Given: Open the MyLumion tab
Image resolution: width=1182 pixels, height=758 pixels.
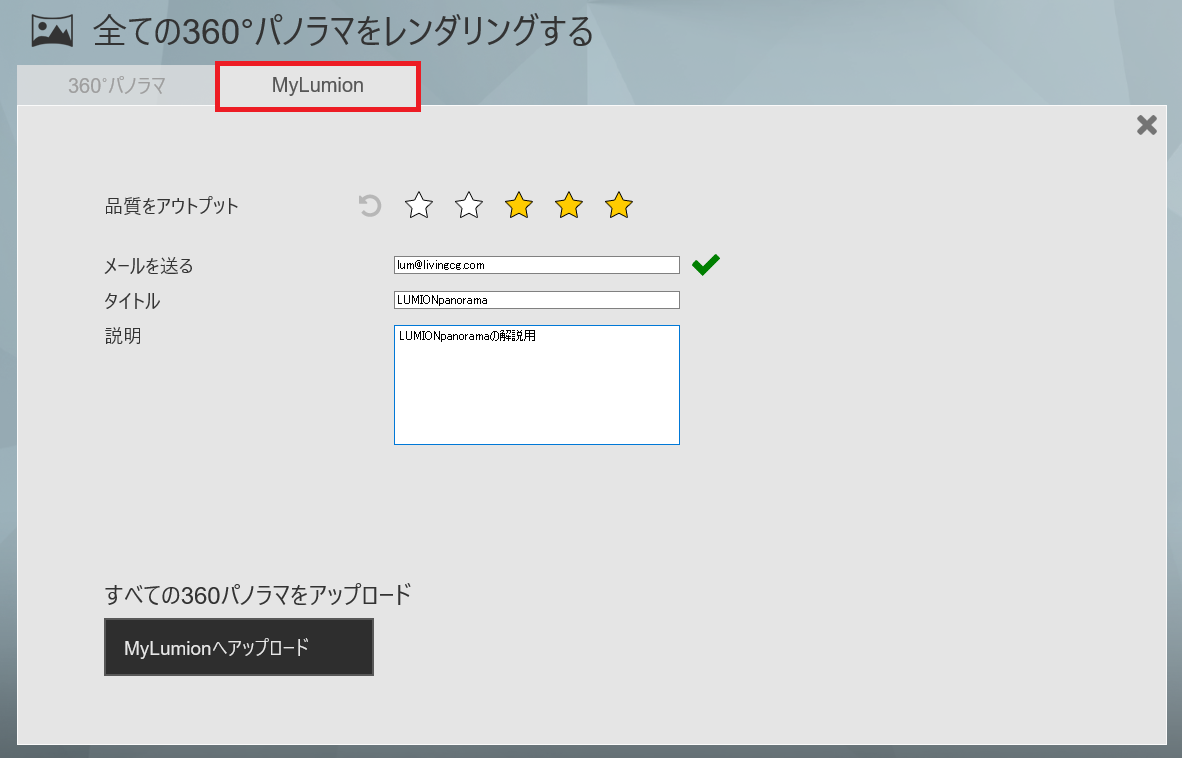Looking at the screenshot, I should click(317, 86).
